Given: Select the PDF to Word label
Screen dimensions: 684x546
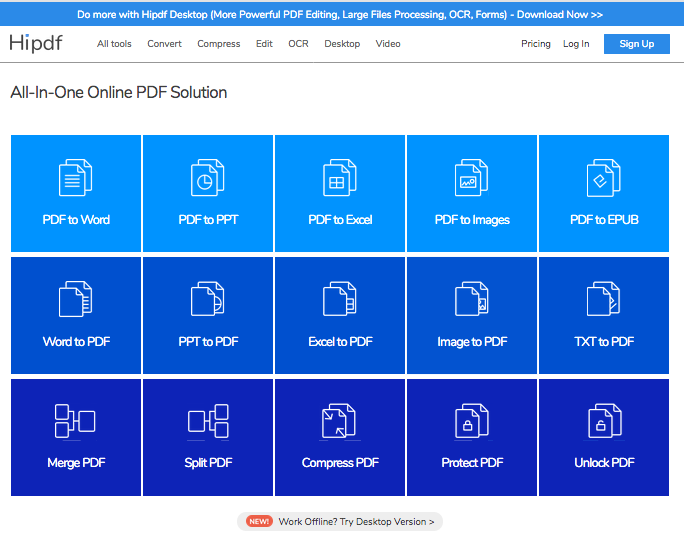Looking at the screenshot, I should coord(76,219).
